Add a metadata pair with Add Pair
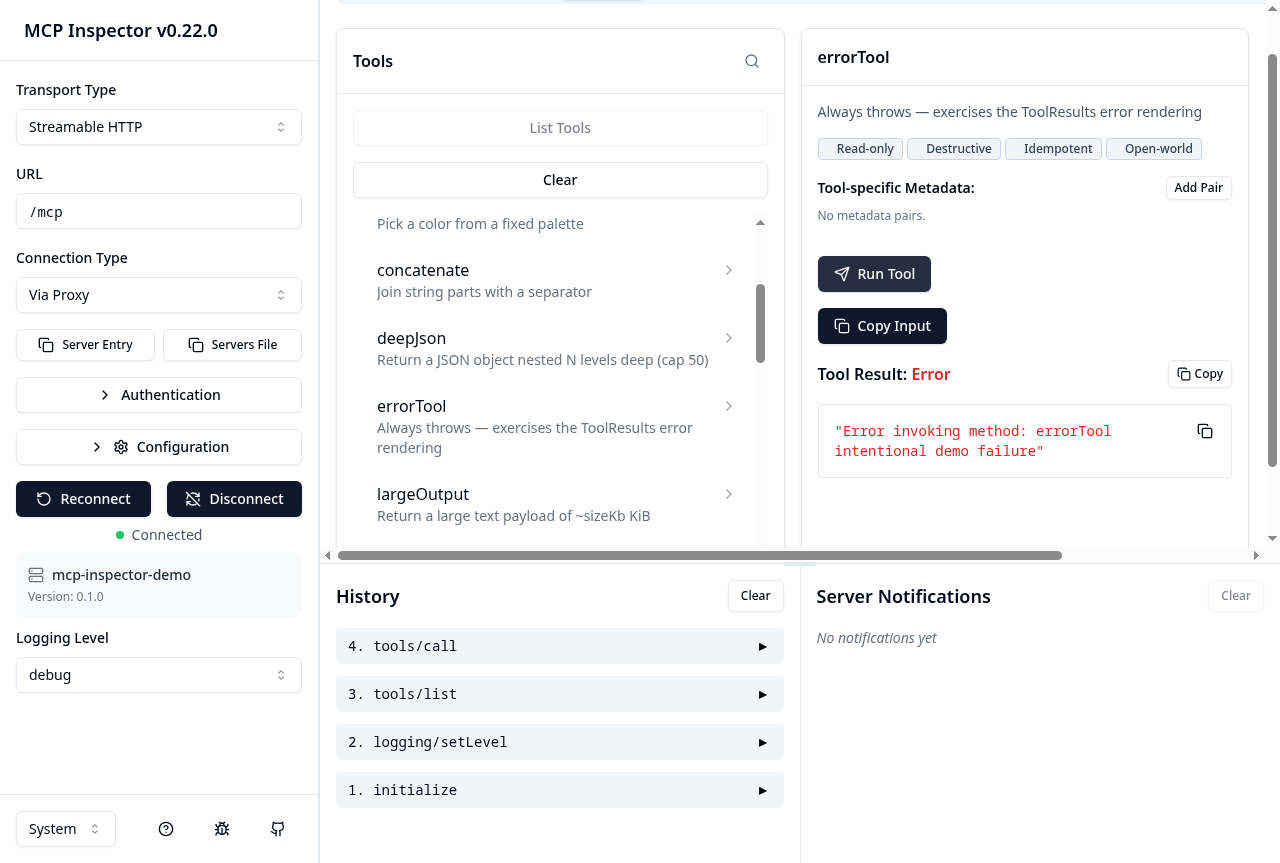Image resolution: width=1280 pixels, height=863 pixels. click(x=1199, y=188)
